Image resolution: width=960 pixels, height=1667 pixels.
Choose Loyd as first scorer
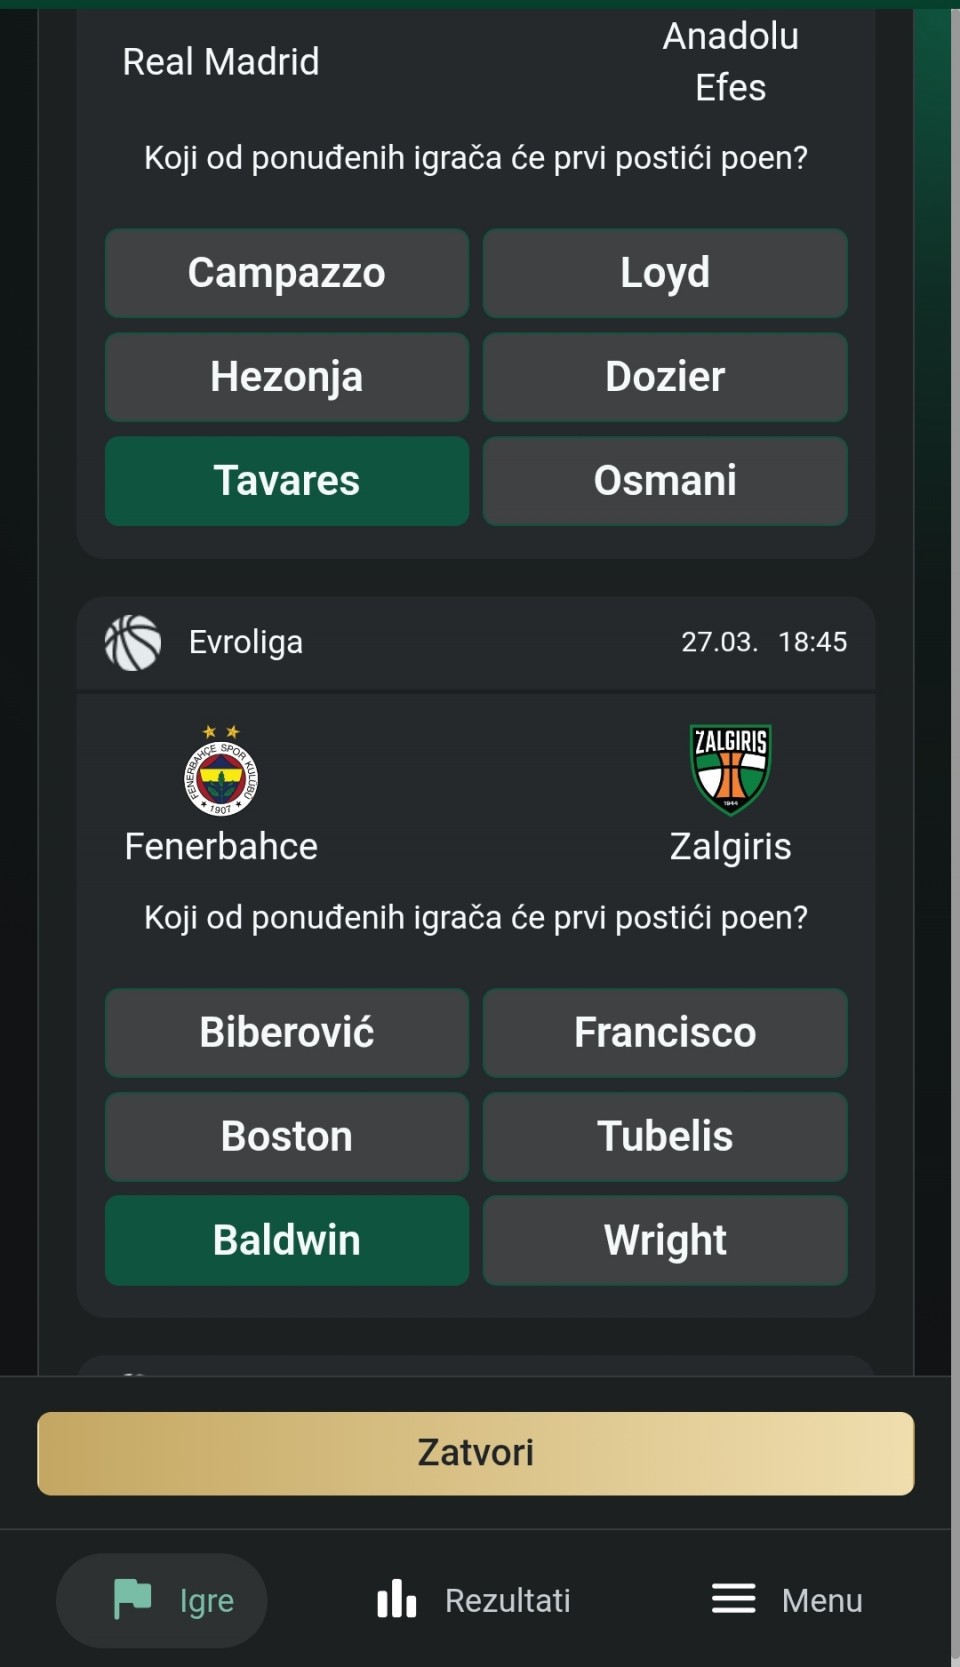(665, 273)
